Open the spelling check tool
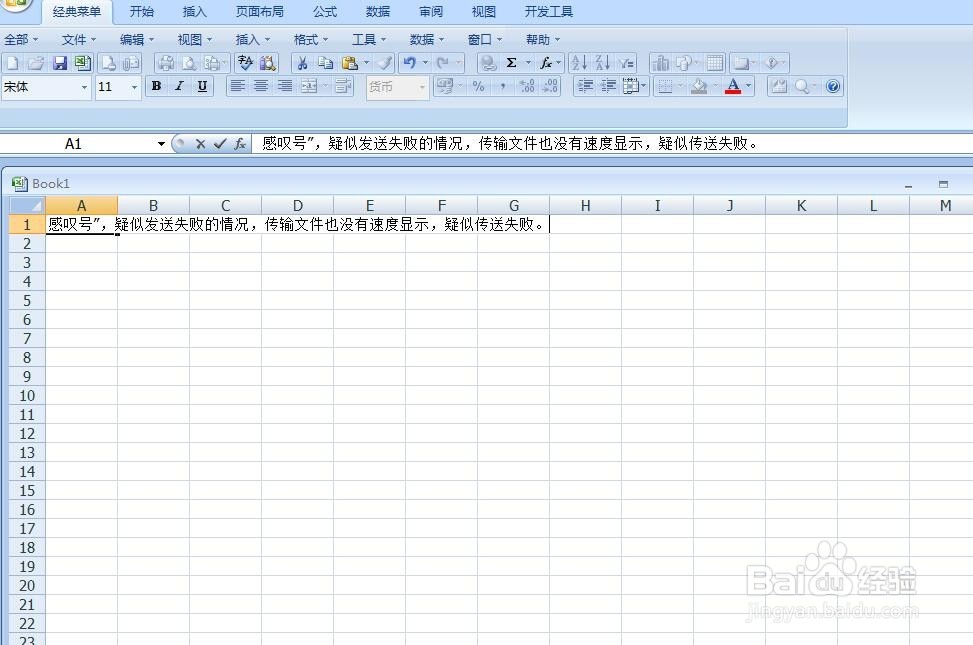Screen dimensions: 973x645 click(x=245, y=62)
